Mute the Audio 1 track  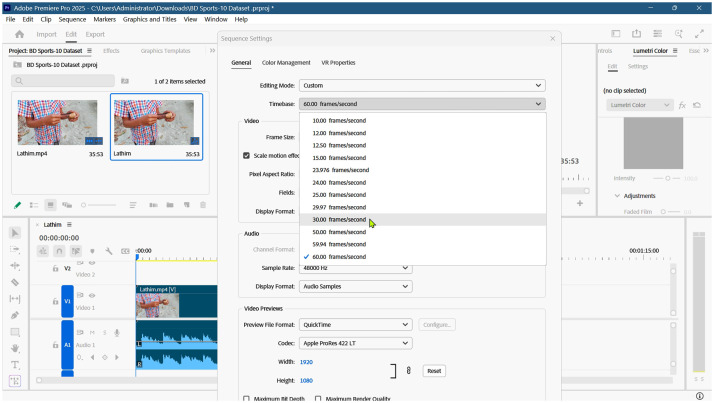(92, 333)
